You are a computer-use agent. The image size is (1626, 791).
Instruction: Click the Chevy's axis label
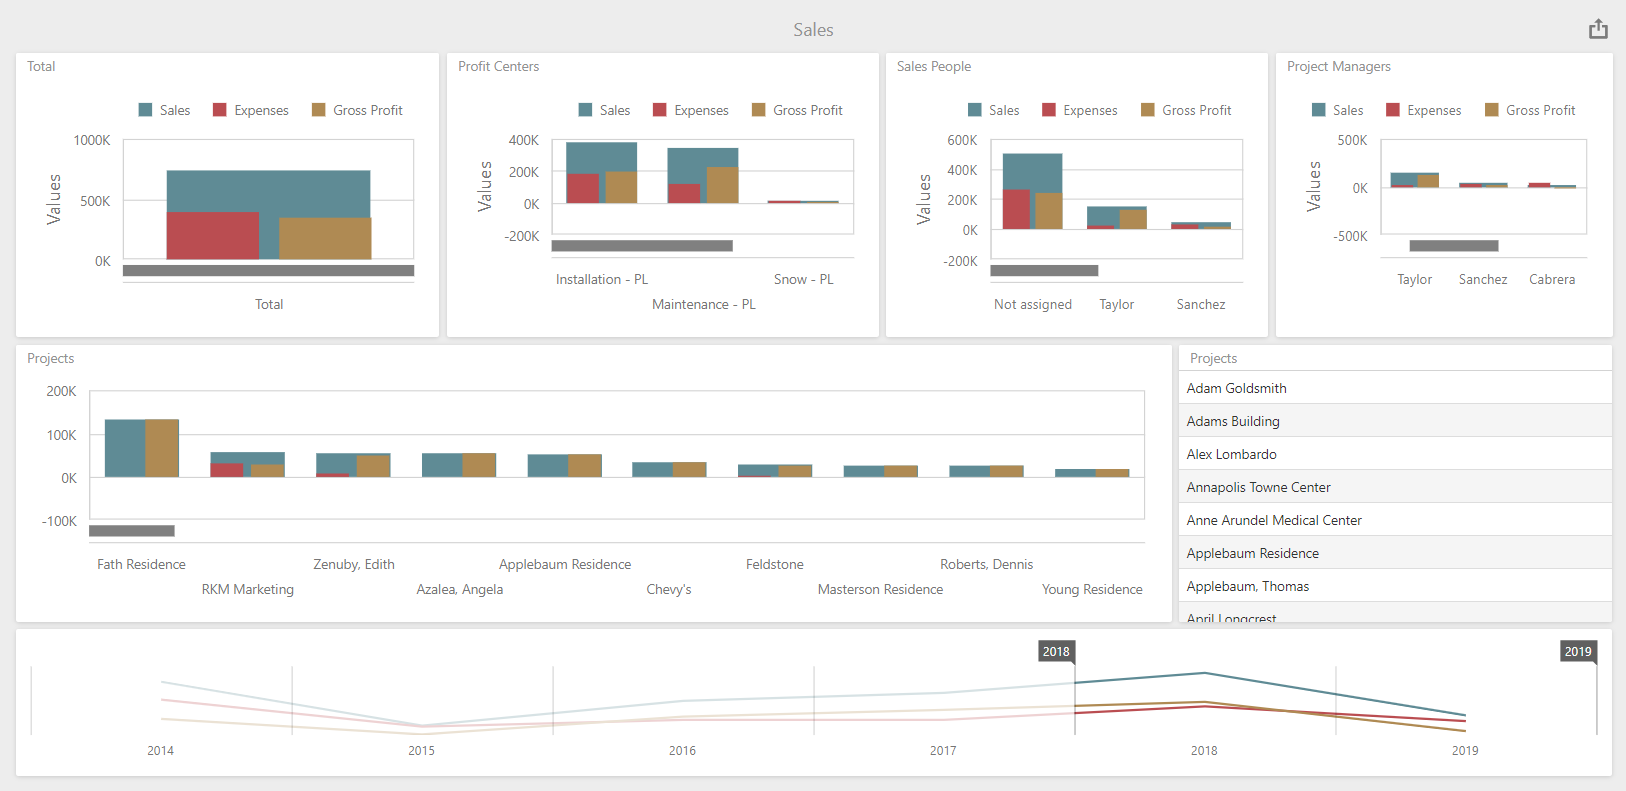click(669, 589)
